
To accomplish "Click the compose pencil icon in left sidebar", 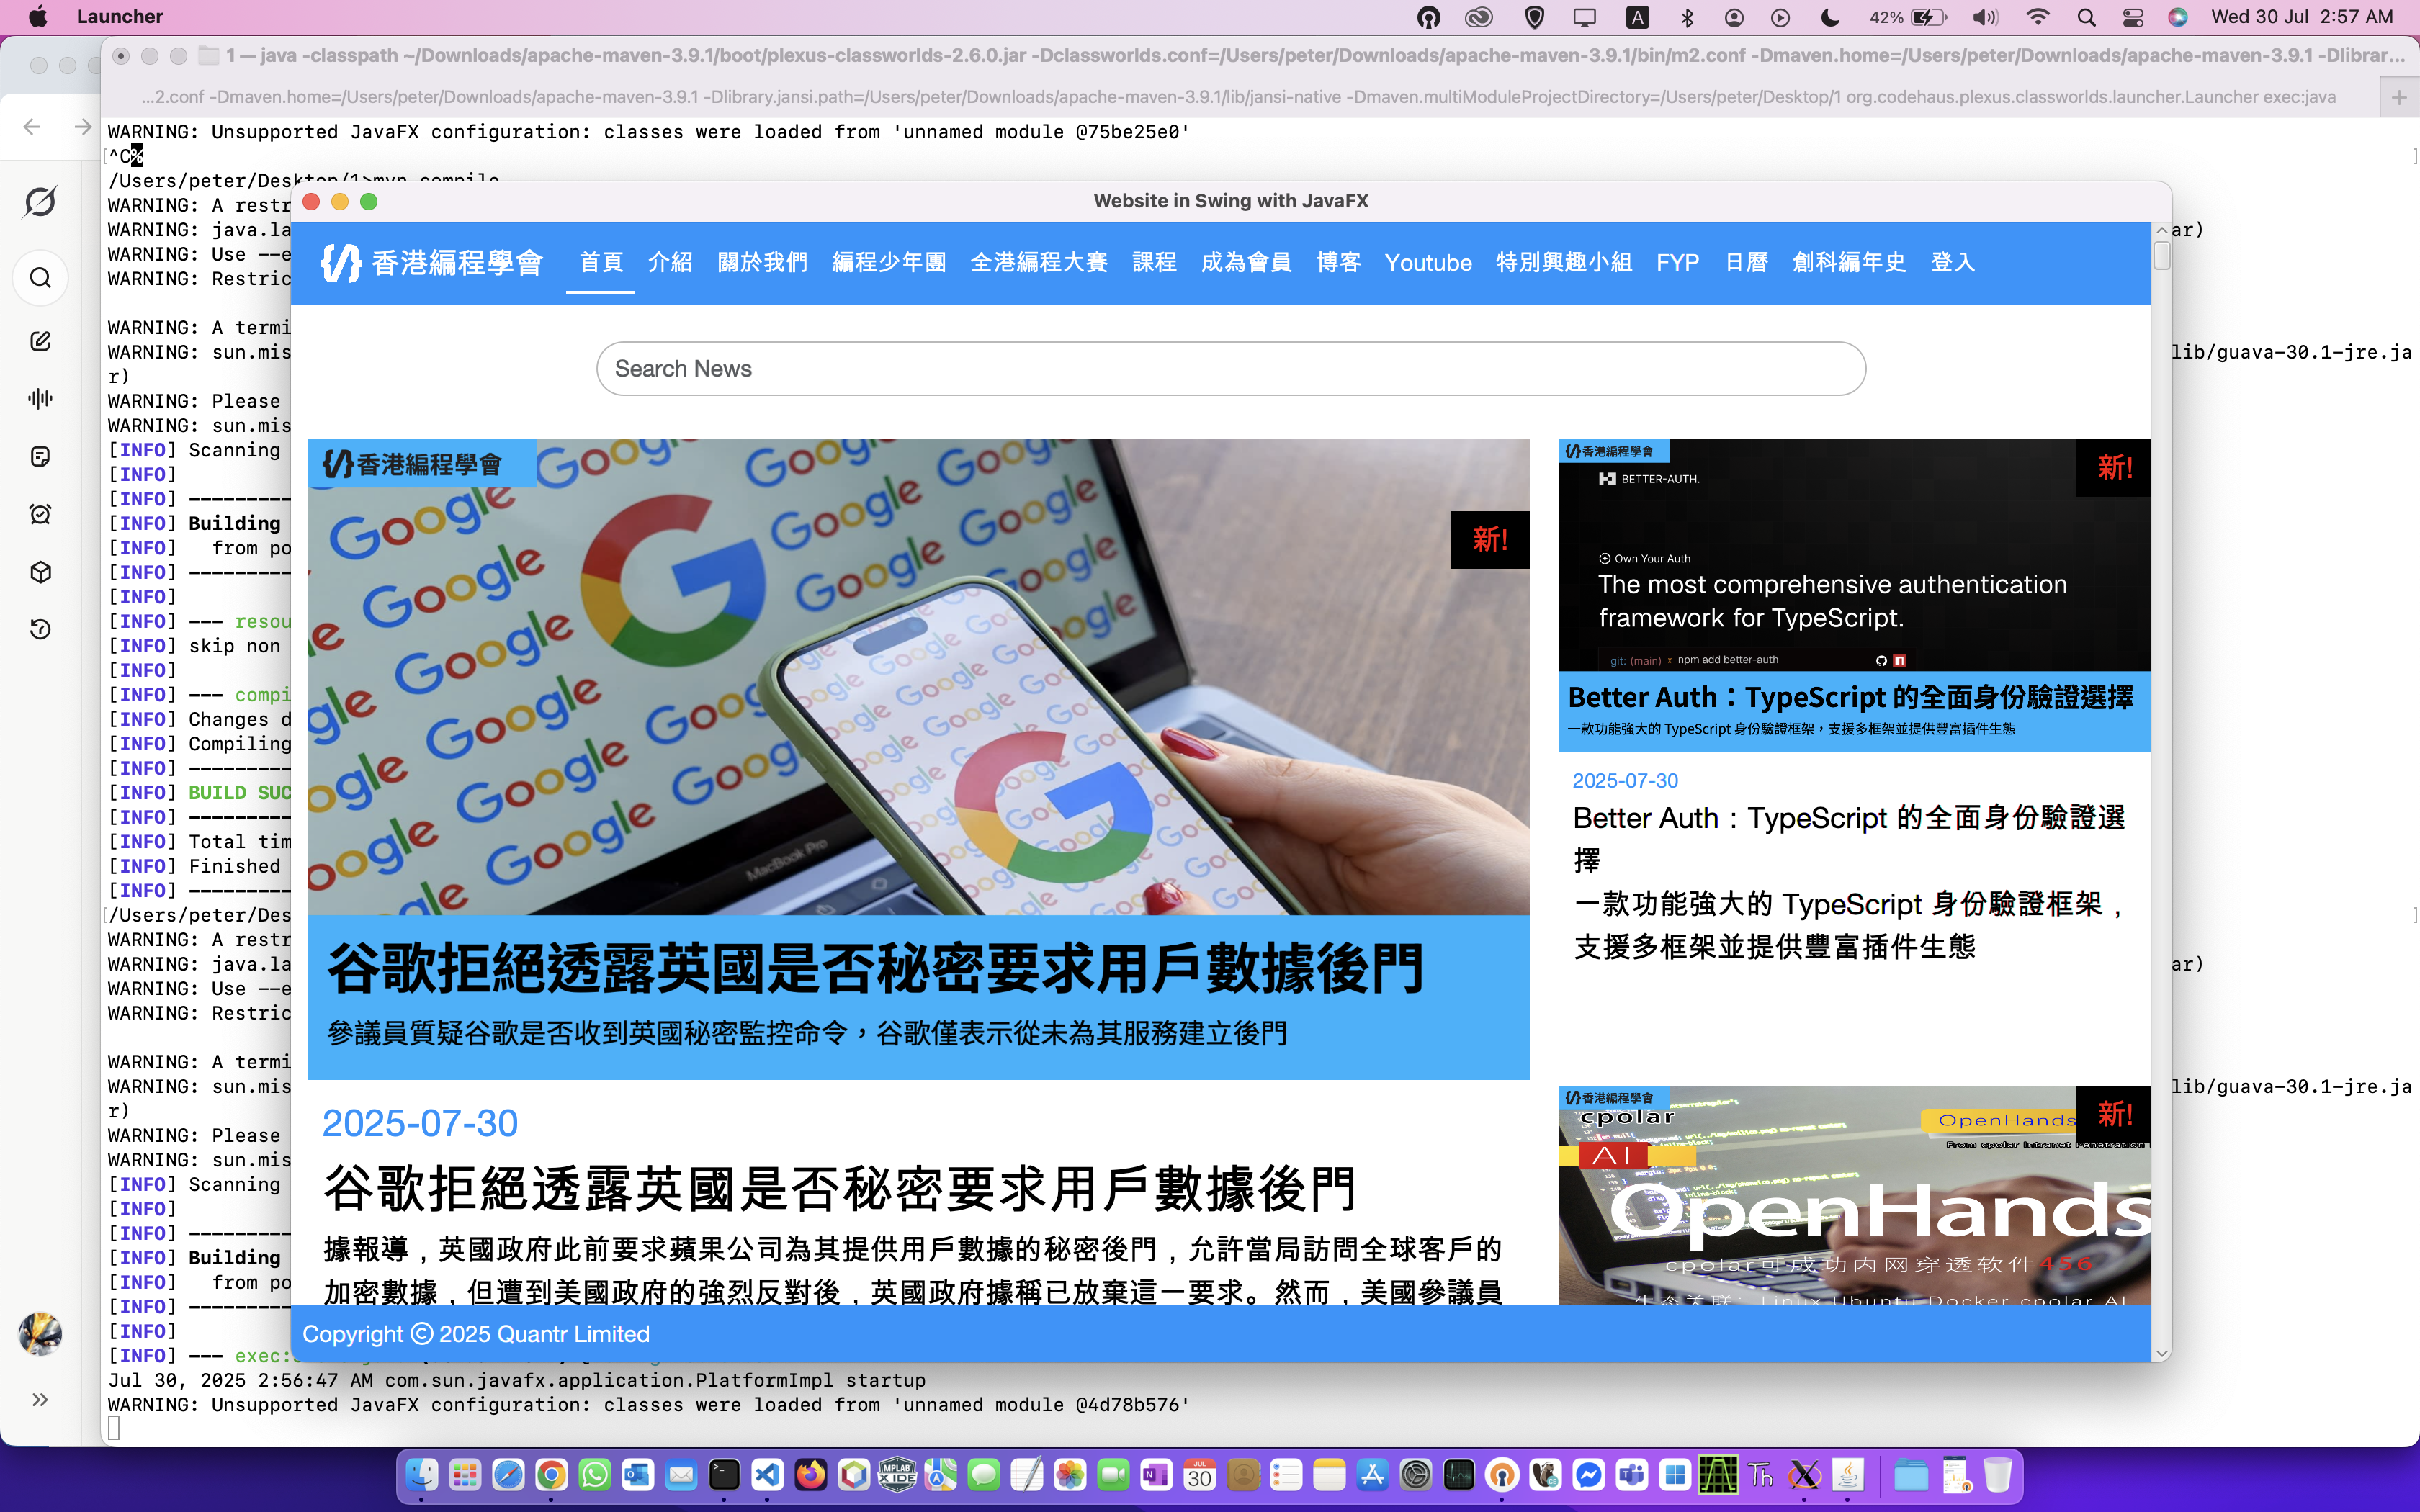I will click(x=40, y=341).
